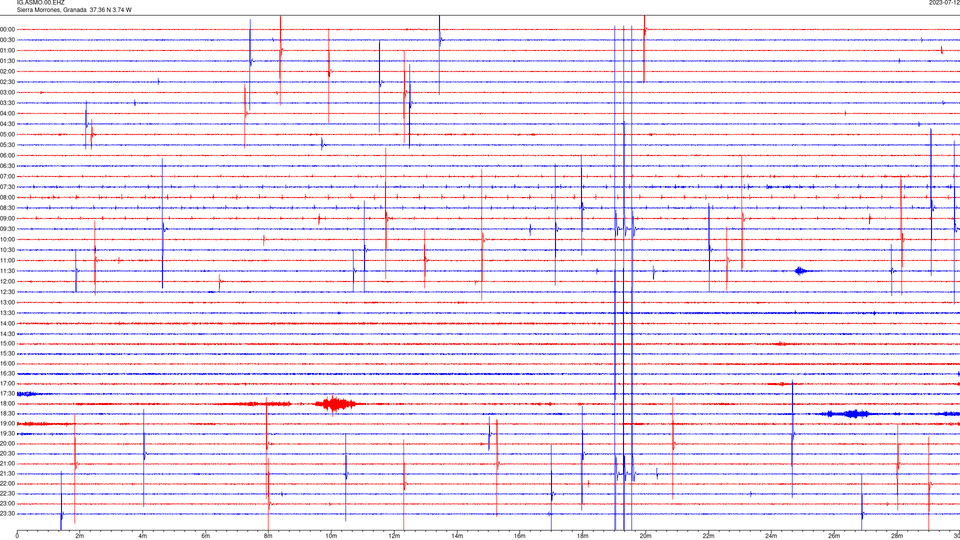Select the 13:00 time row label
The width and height of the screenshot is (960, 540).
(7, 302)
